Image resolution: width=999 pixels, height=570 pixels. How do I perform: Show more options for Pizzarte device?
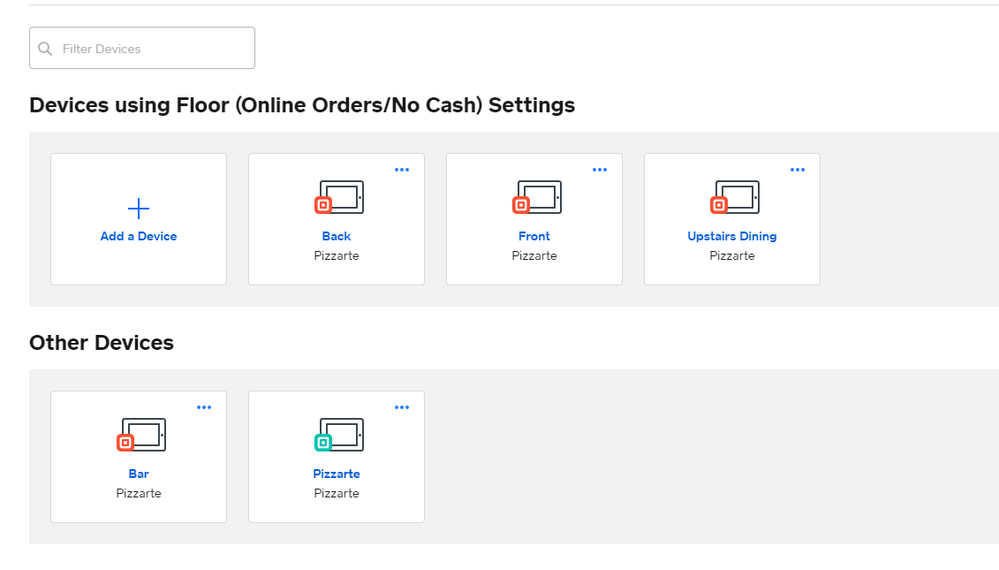point(402,408)
